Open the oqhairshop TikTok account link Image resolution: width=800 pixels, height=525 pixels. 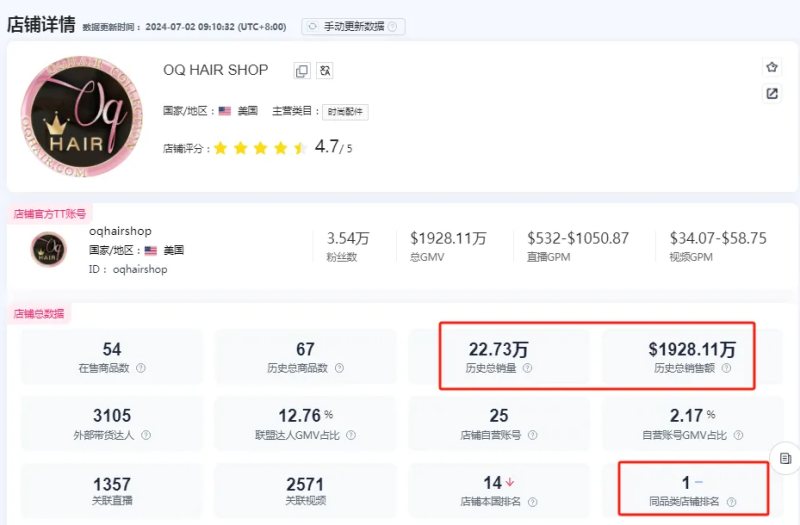tap(120, 231)
